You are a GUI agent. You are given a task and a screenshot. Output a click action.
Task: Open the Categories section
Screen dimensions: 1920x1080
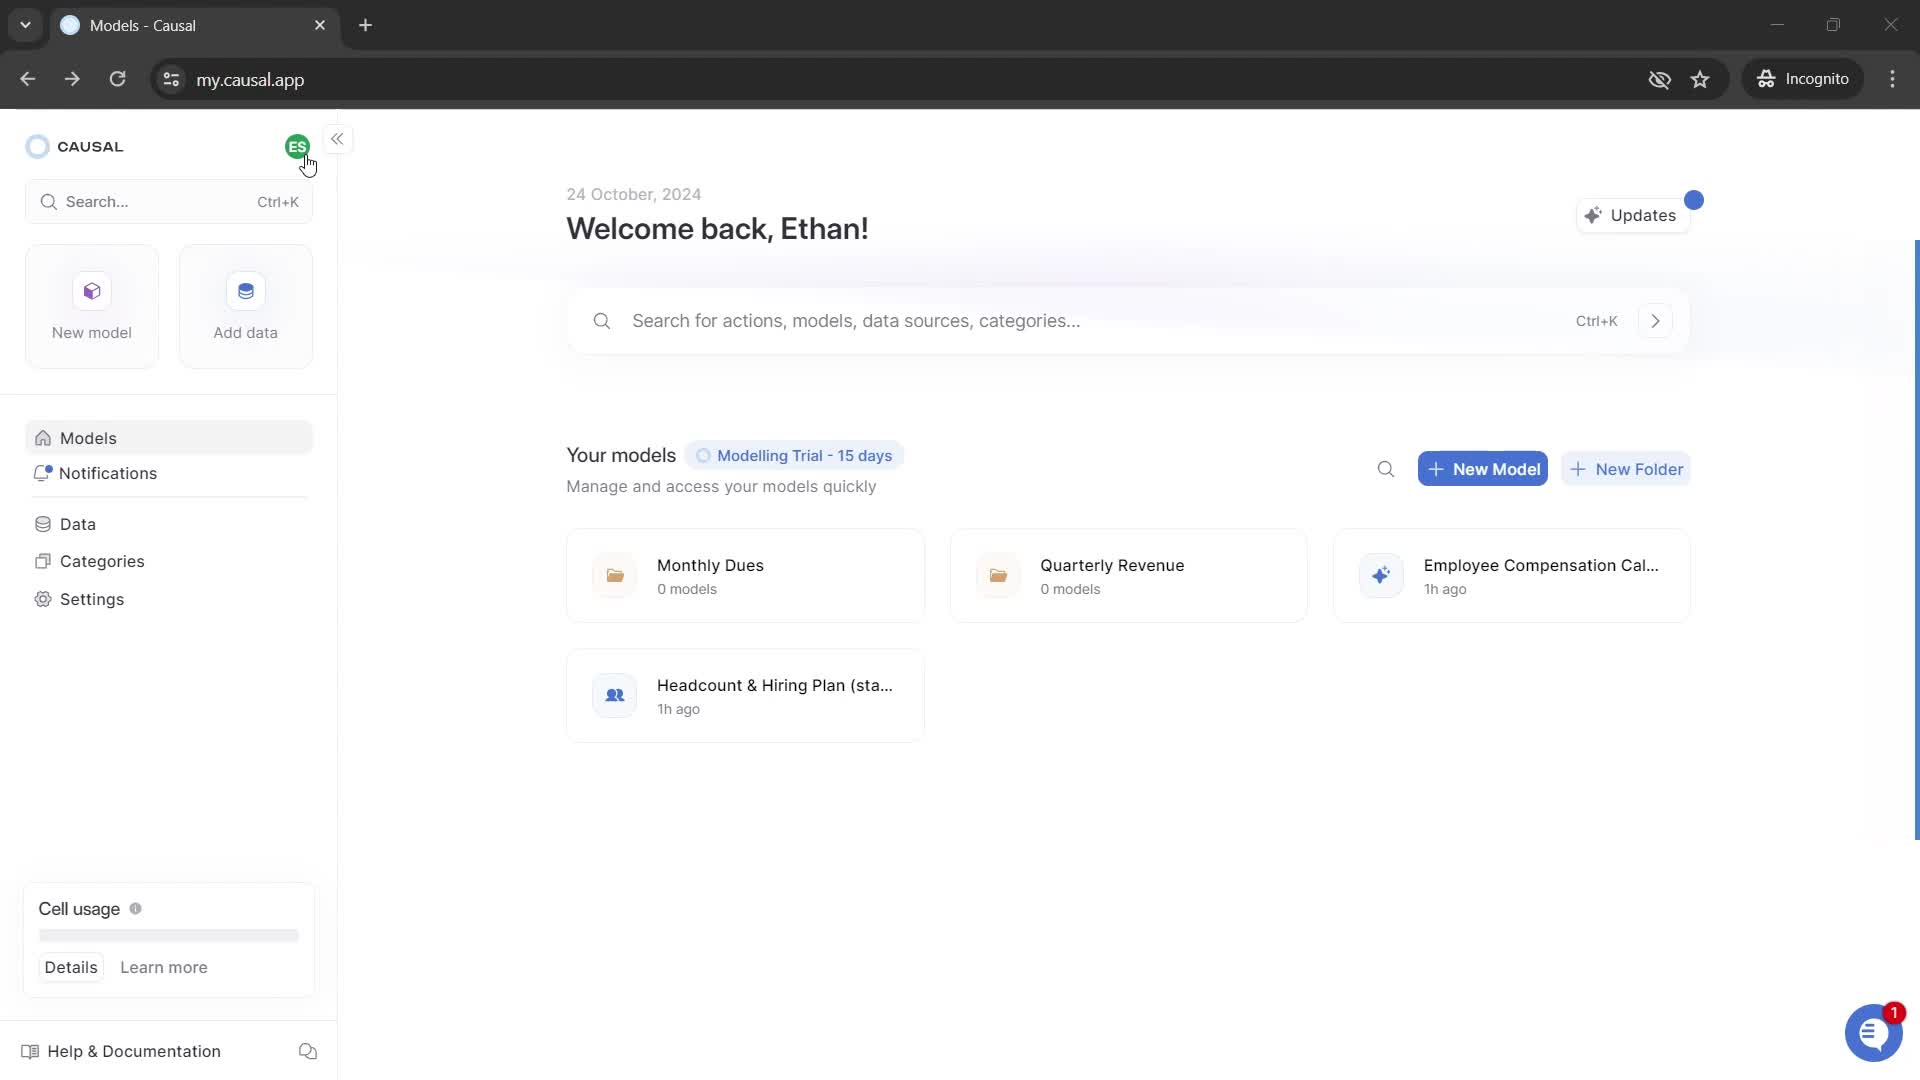(102, 560)
